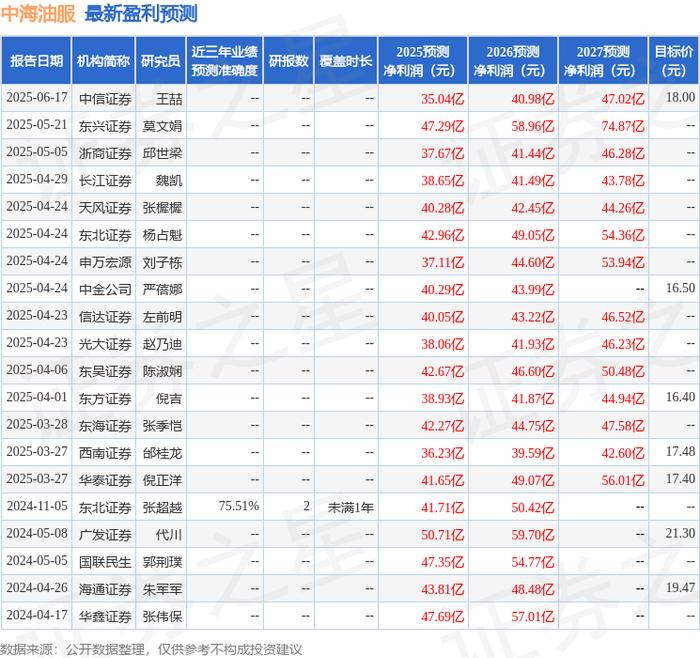Click 54.36亿 in 2027 forecast

pos(623,235)
